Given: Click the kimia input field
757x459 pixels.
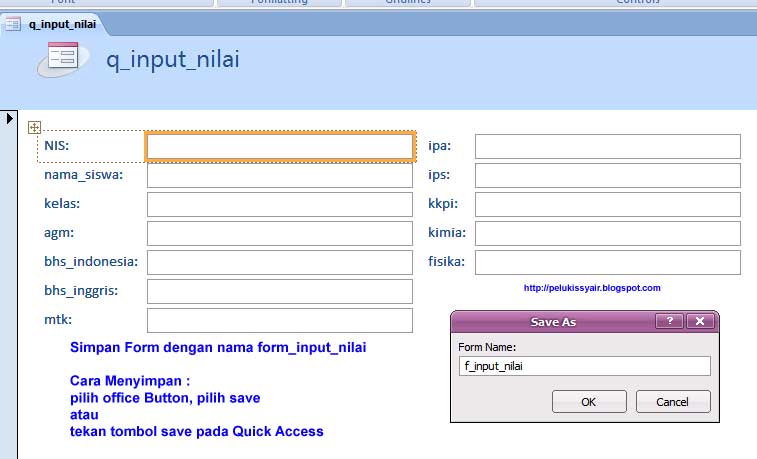Looking at the screenshot, I should 608,233.
